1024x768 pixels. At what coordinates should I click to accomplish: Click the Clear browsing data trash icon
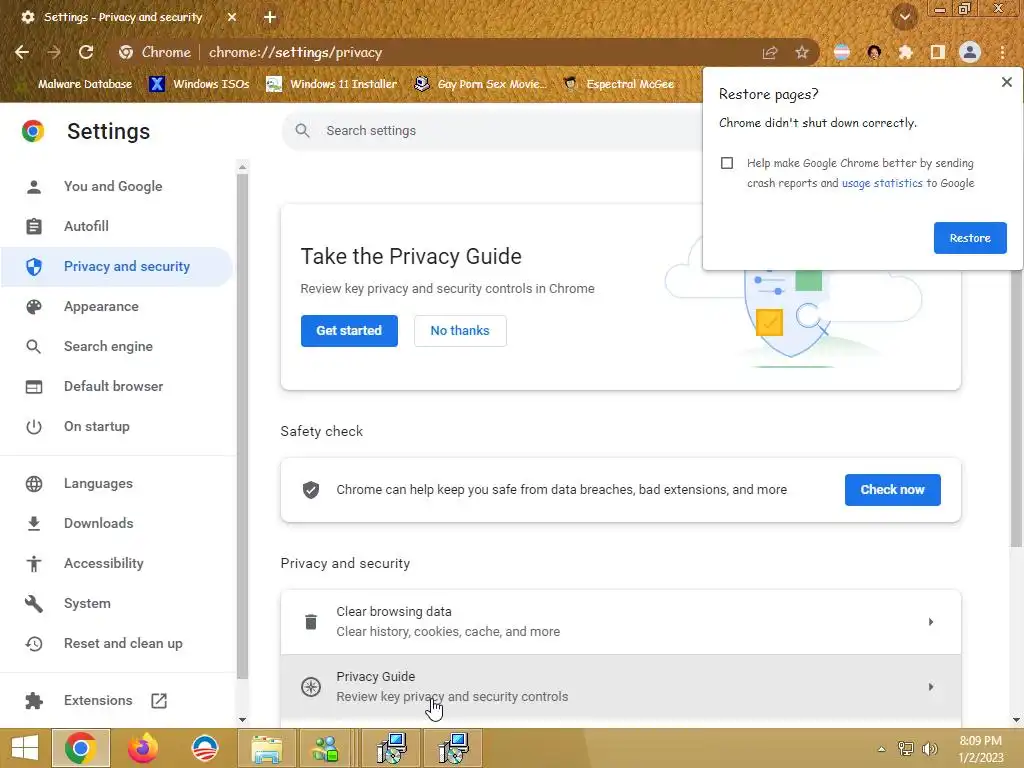point(311,622)
